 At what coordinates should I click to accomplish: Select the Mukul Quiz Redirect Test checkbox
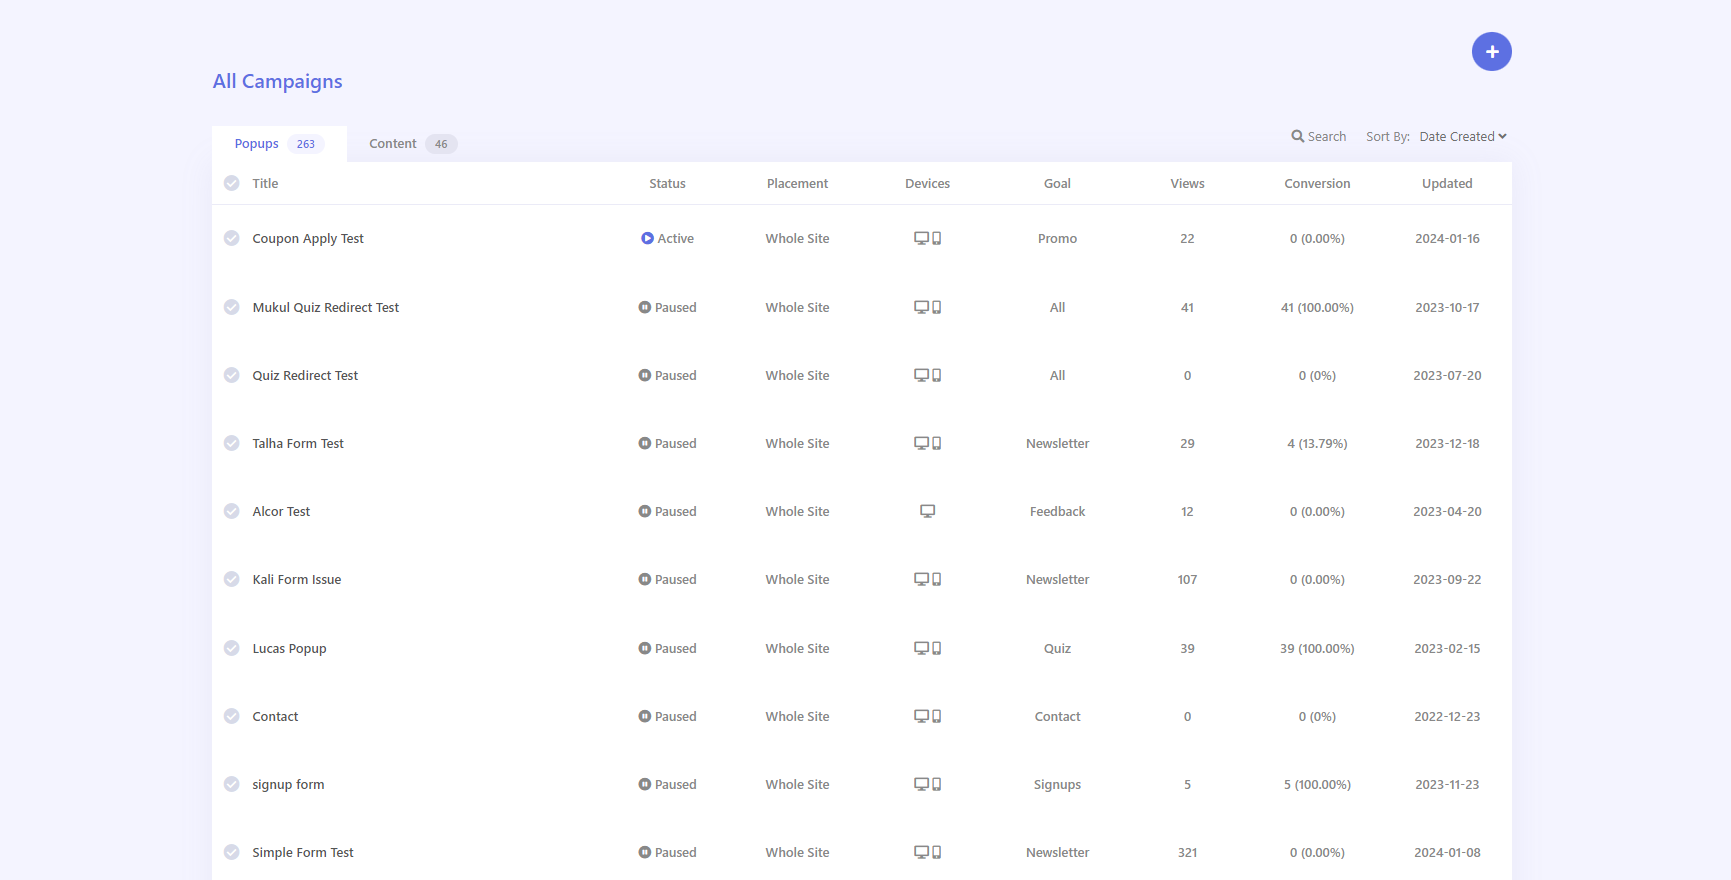[x=231, y=307]
